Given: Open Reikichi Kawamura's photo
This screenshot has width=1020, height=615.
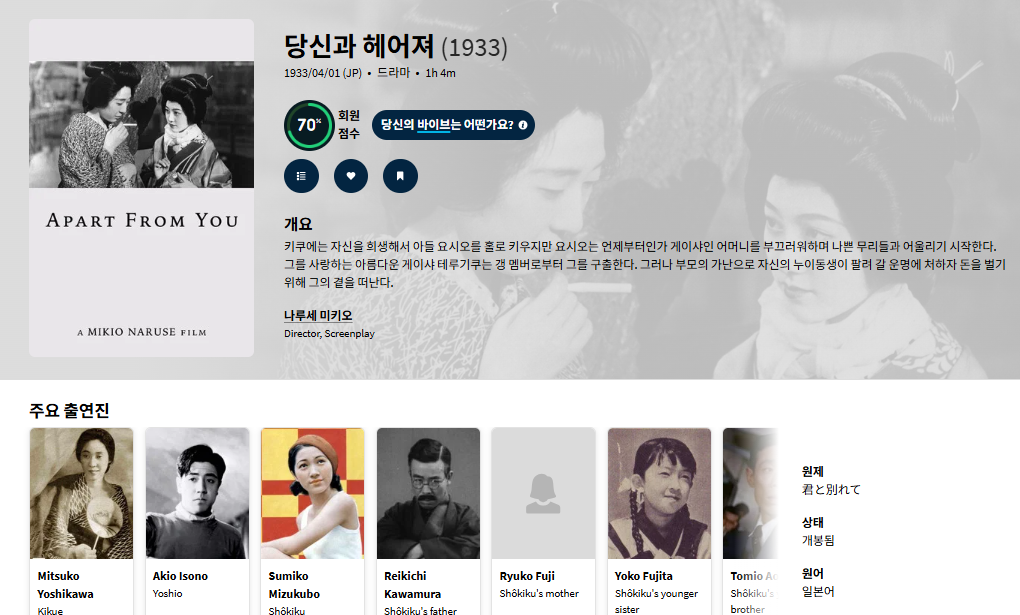Looking at the screenshot, I should pos(428,493).
